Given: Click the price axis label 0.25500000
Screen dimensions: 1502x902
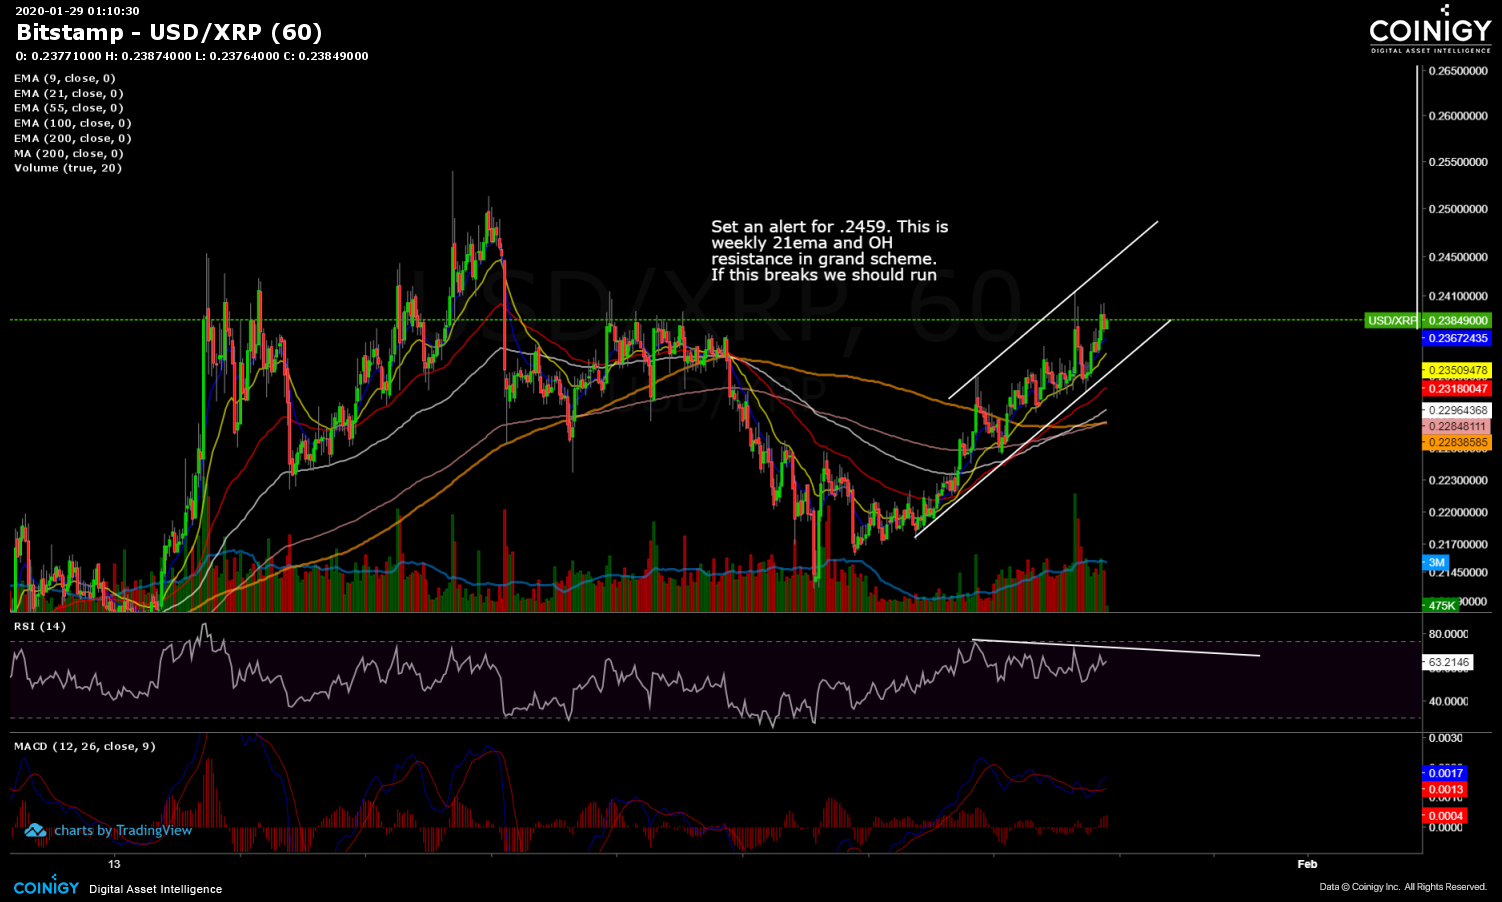Looking at the screenshot, I should [x=1458, y=162].
